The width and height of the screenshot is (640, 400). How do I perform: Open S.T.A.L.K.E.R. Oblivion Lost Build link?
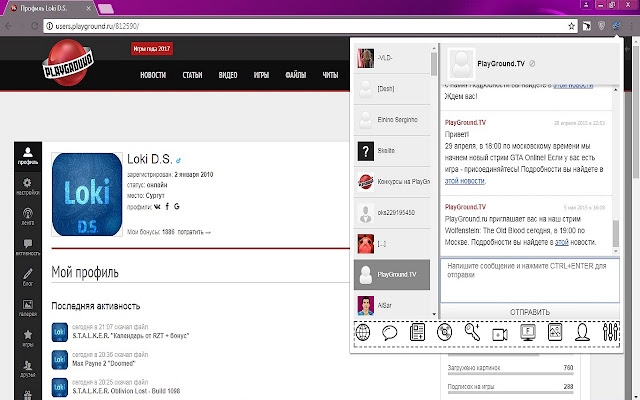[x=126, y=391]
